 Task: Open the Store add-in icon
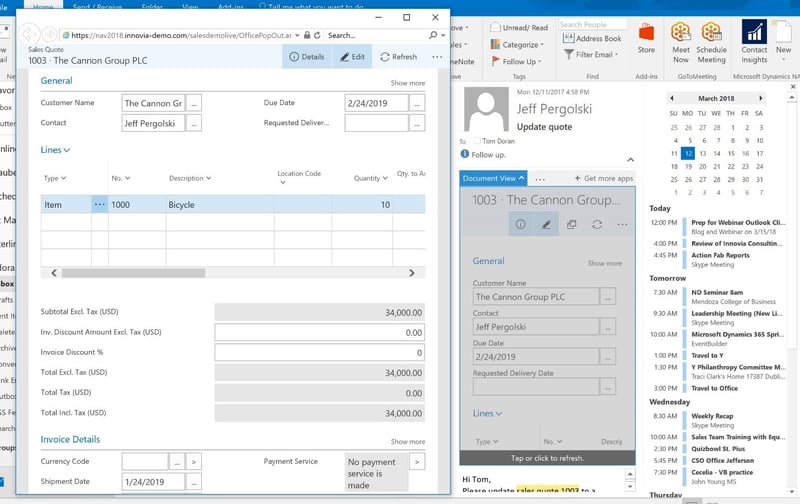(x=646, y=39)
